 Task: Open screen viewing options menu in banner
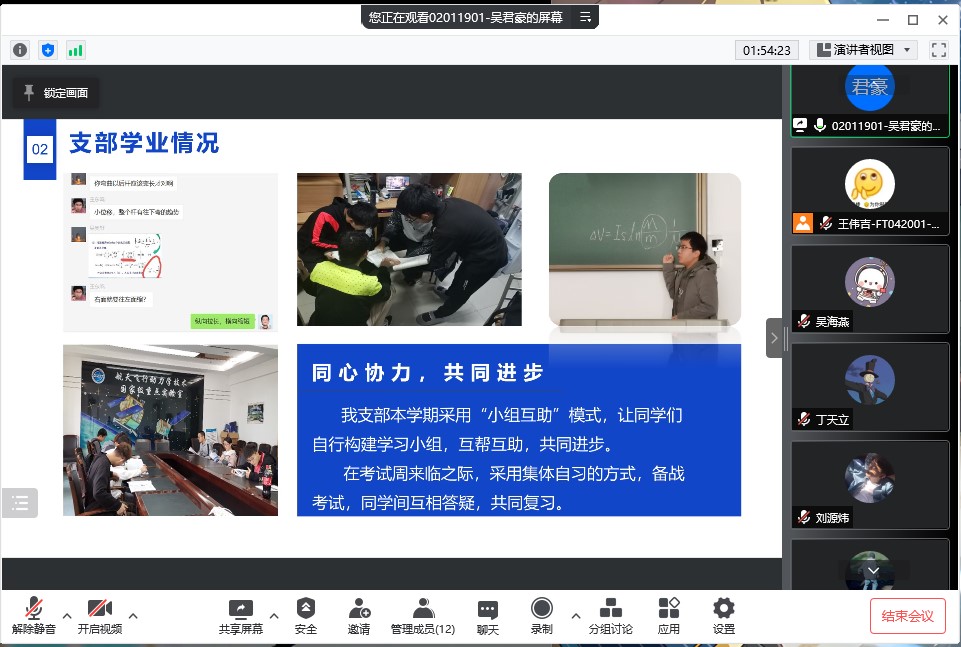click(x=586, y=17)
